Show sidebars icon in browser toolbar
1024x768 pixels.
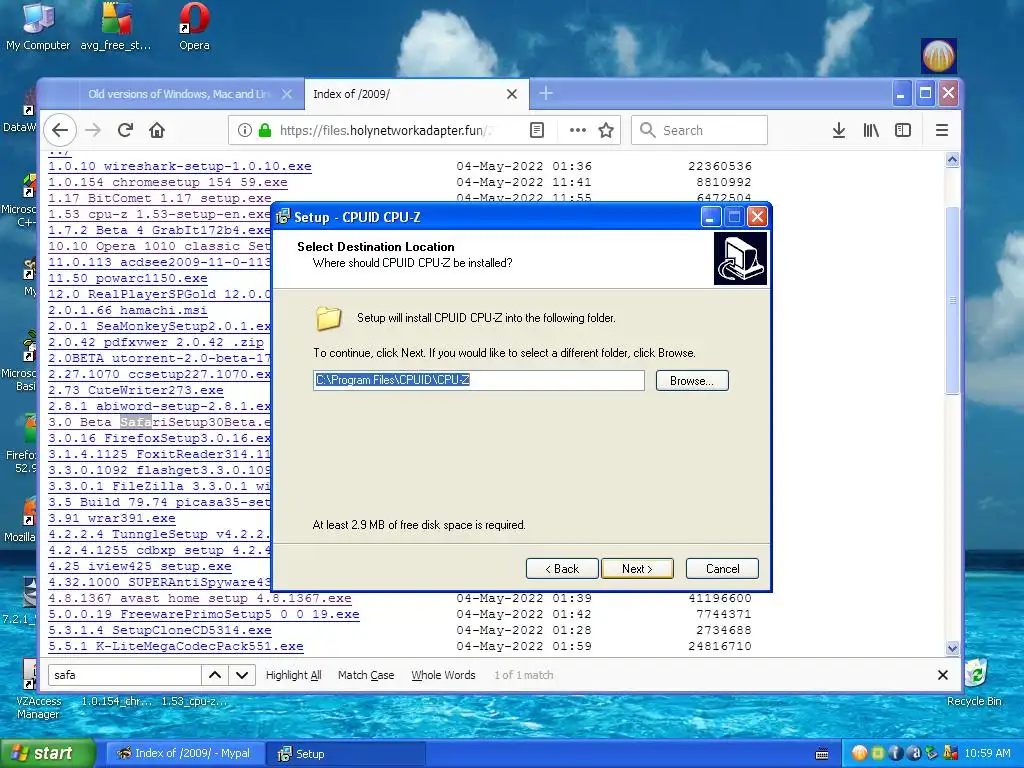[x=903, y=130]
